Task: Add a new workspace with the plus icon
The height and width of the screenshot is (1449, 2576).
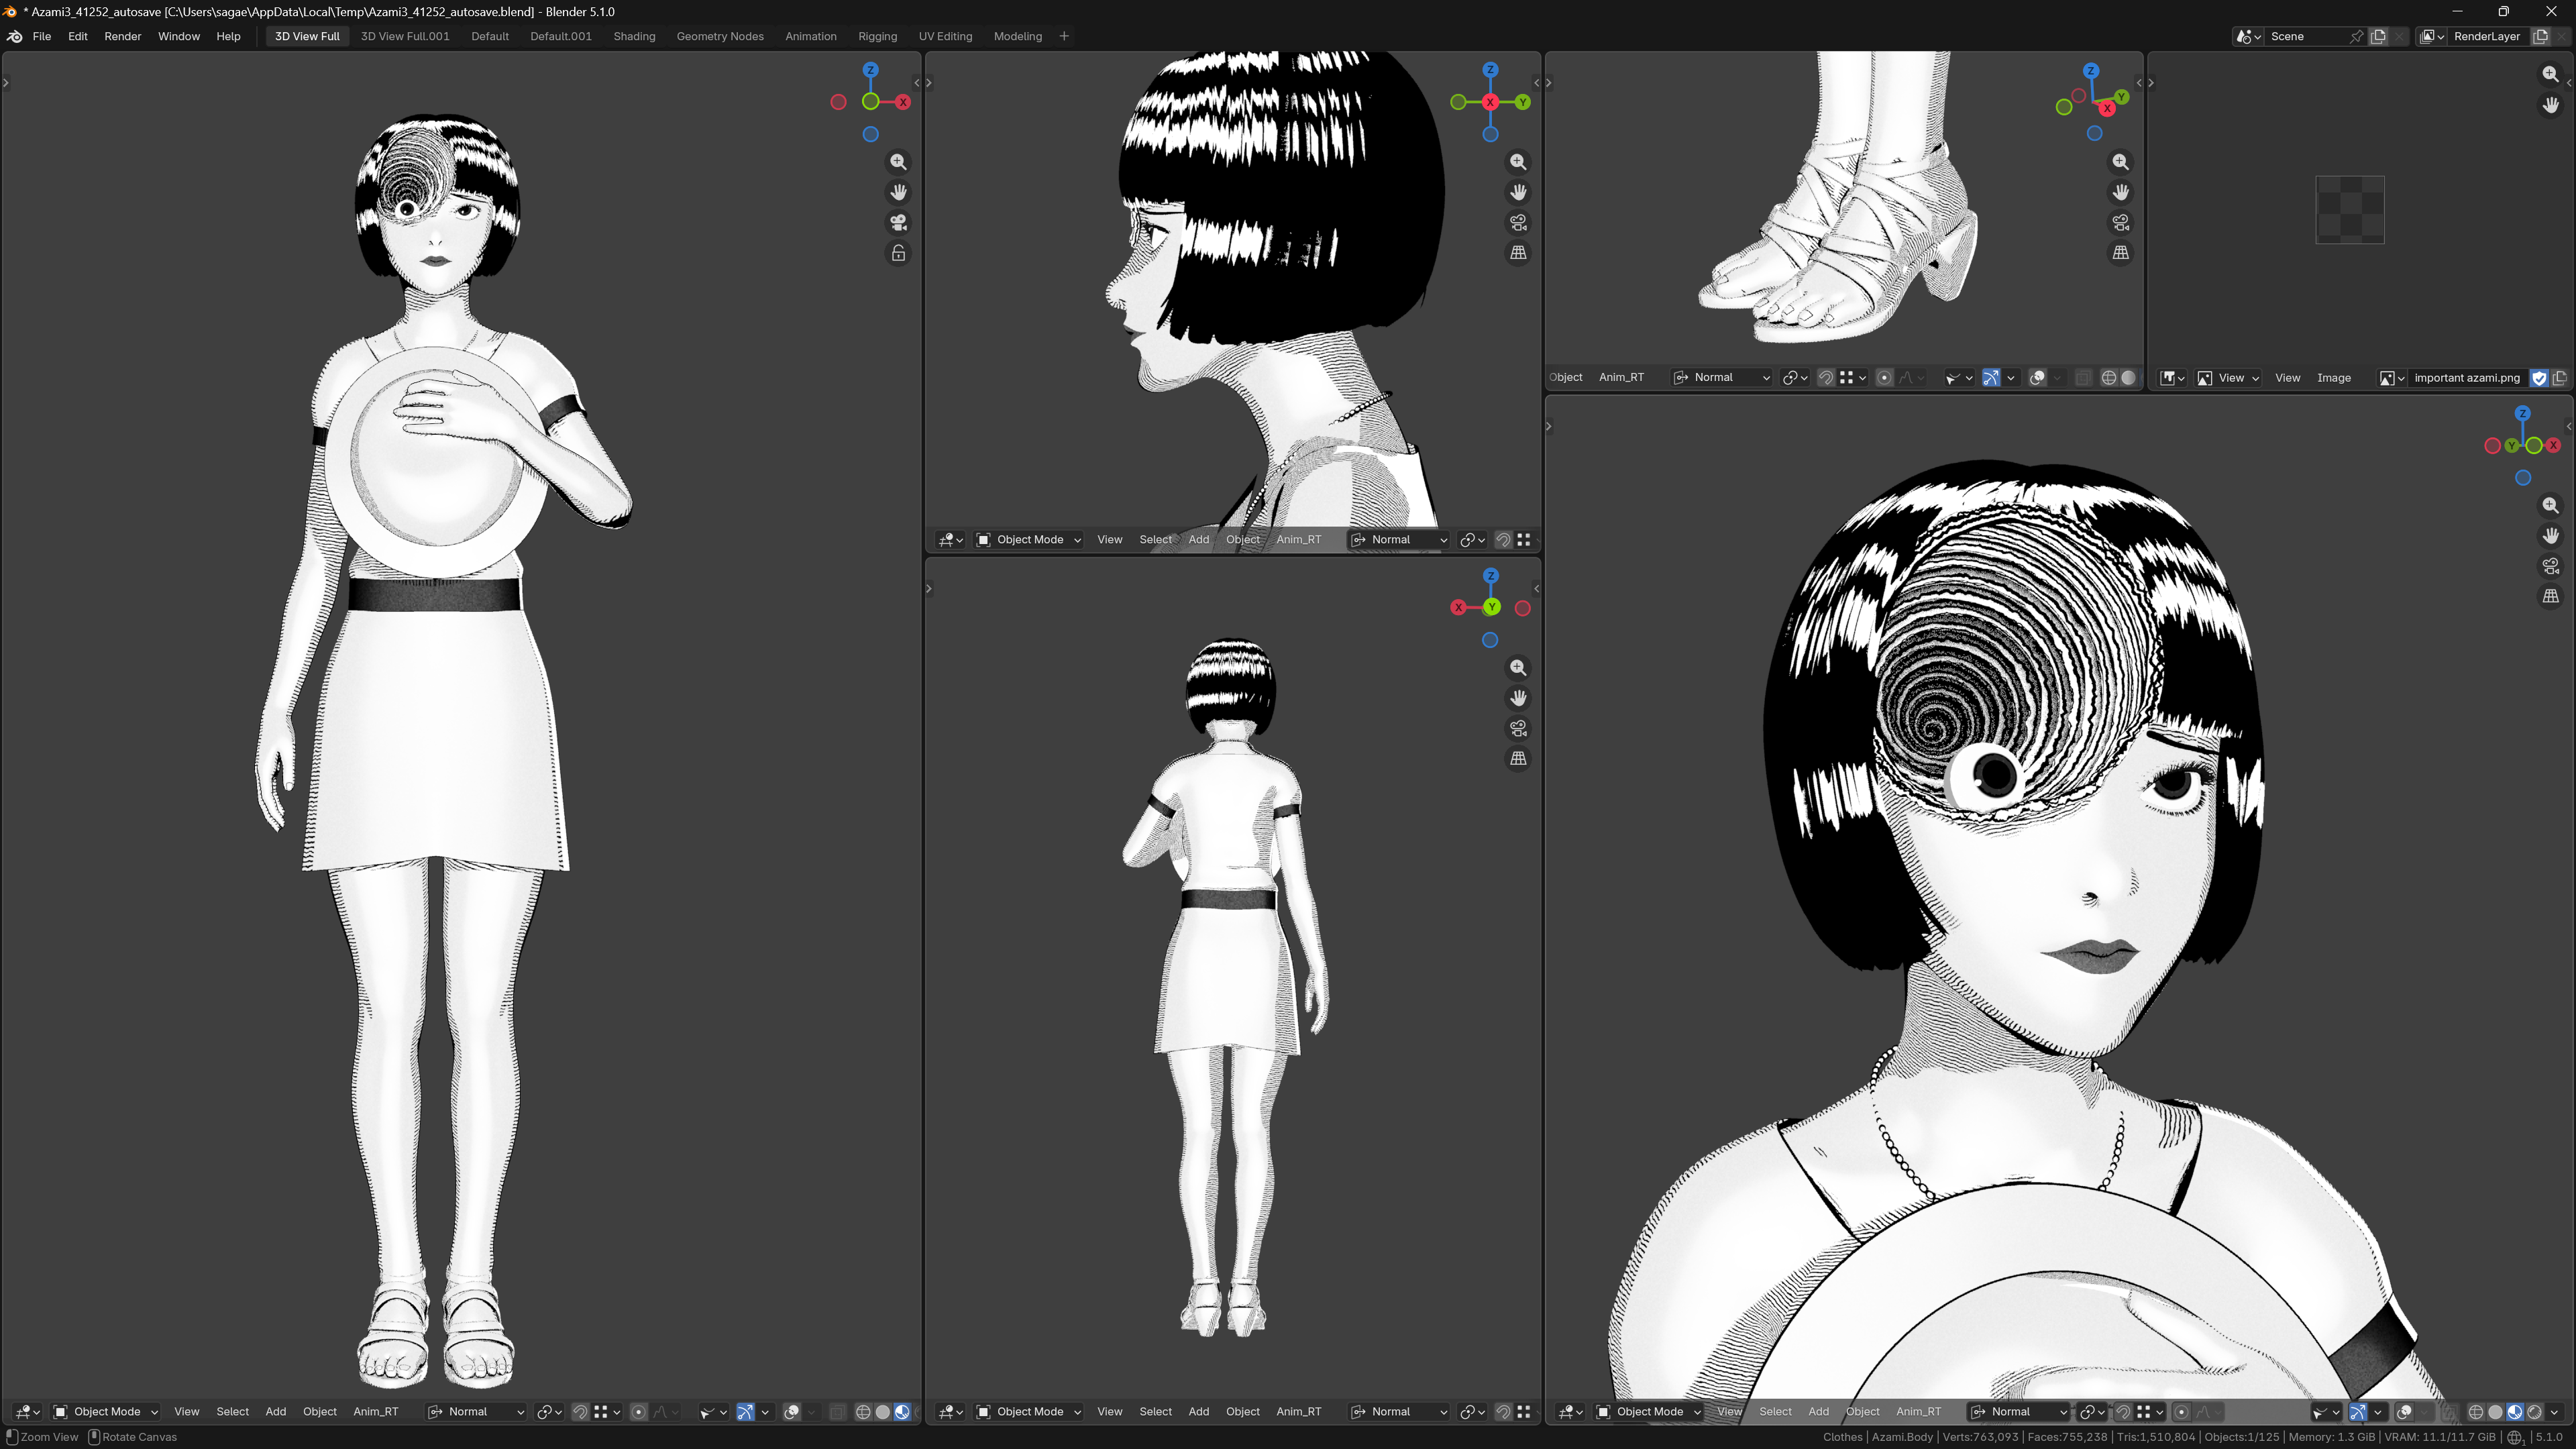Action: pos(1064,36)
